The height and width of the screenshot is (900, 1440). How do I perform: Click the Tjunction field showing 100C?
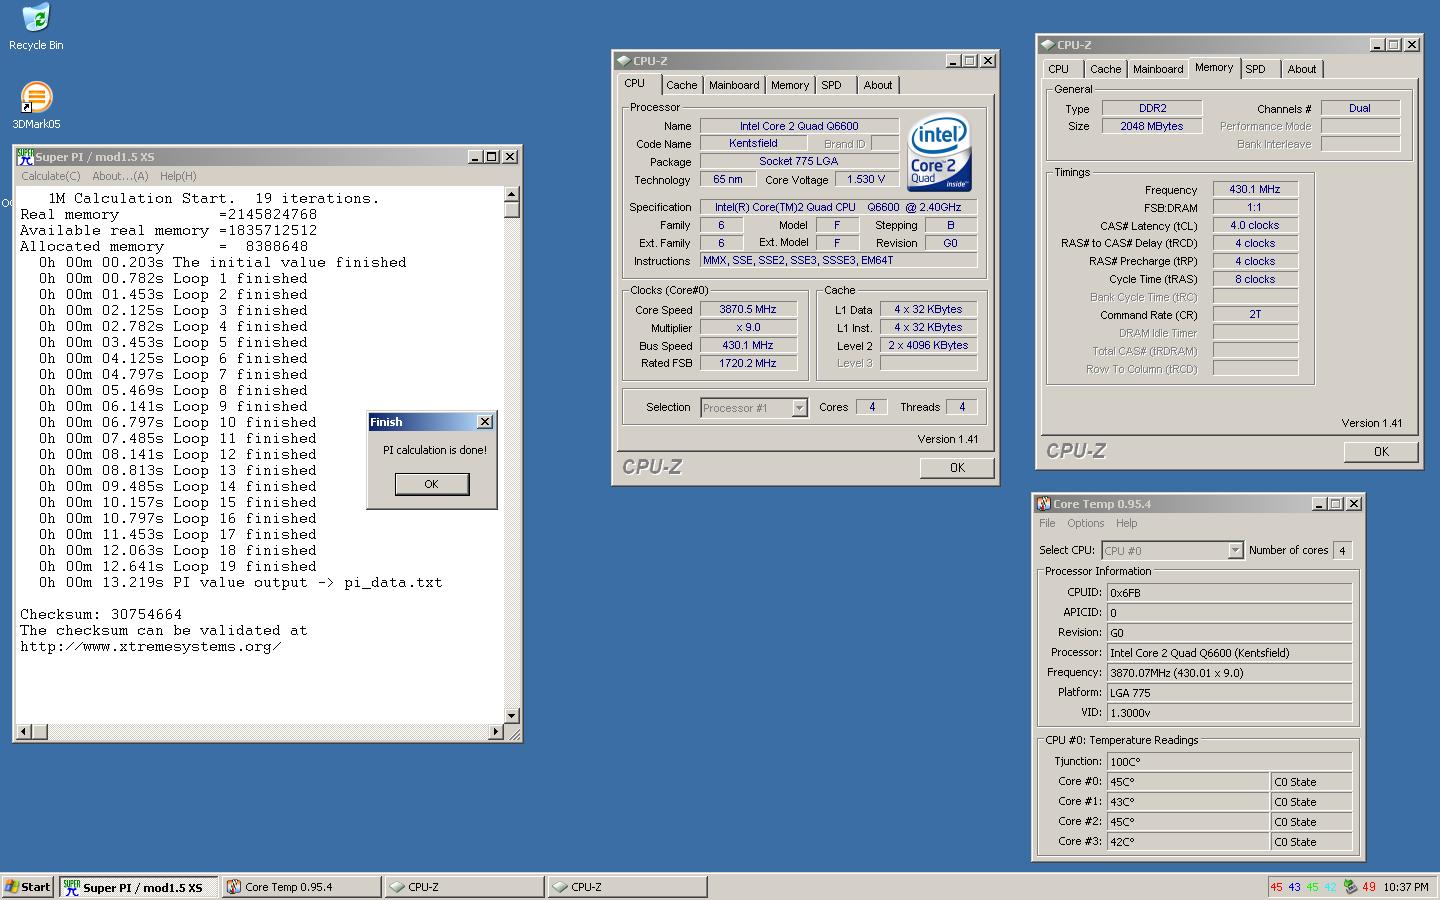coord(1229,761)
